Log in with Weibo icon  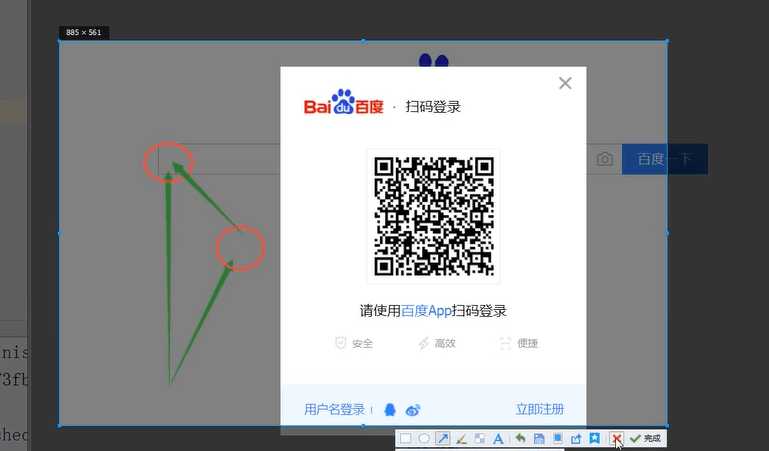point(413,410)
